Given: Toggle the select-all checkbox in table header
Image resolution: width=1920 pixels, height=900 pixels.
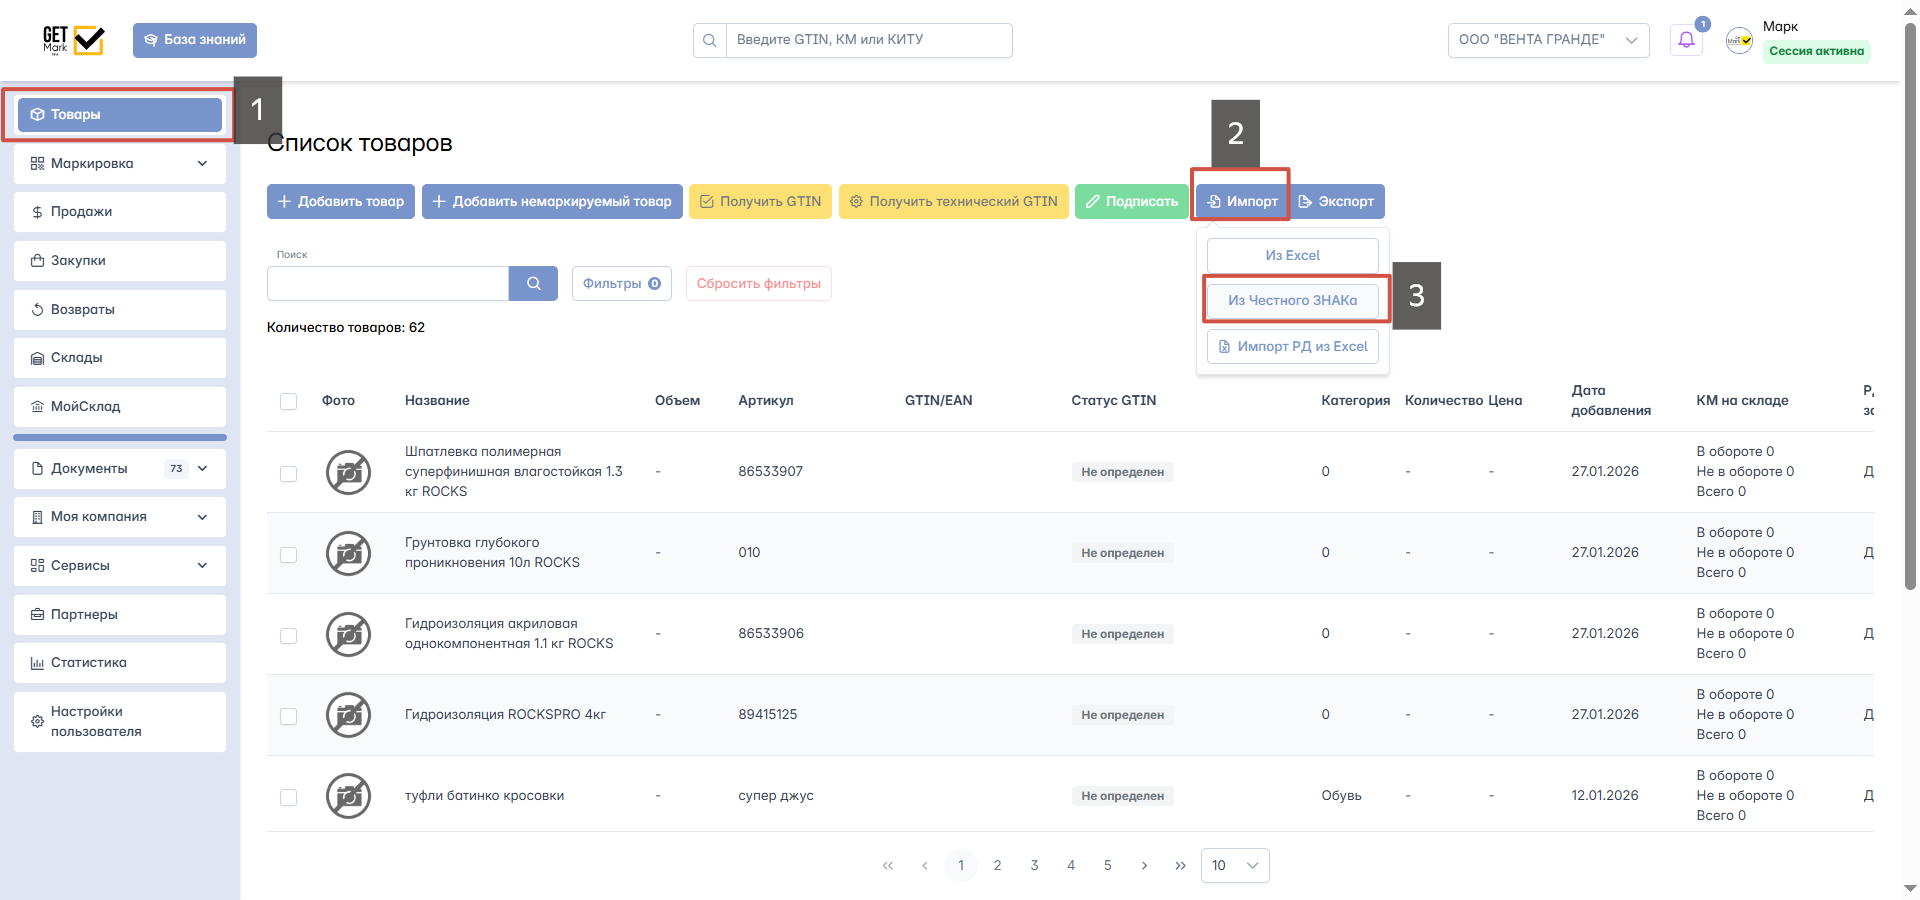Looking at the screenshot, I should click(289, 401).
